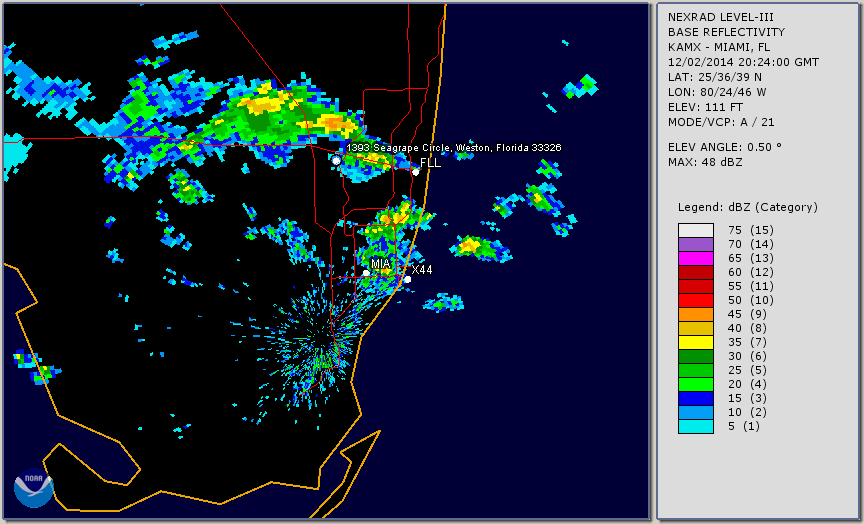
Task: Select the 75 dBZ white legend swatch
Action: tap(696, 230)
